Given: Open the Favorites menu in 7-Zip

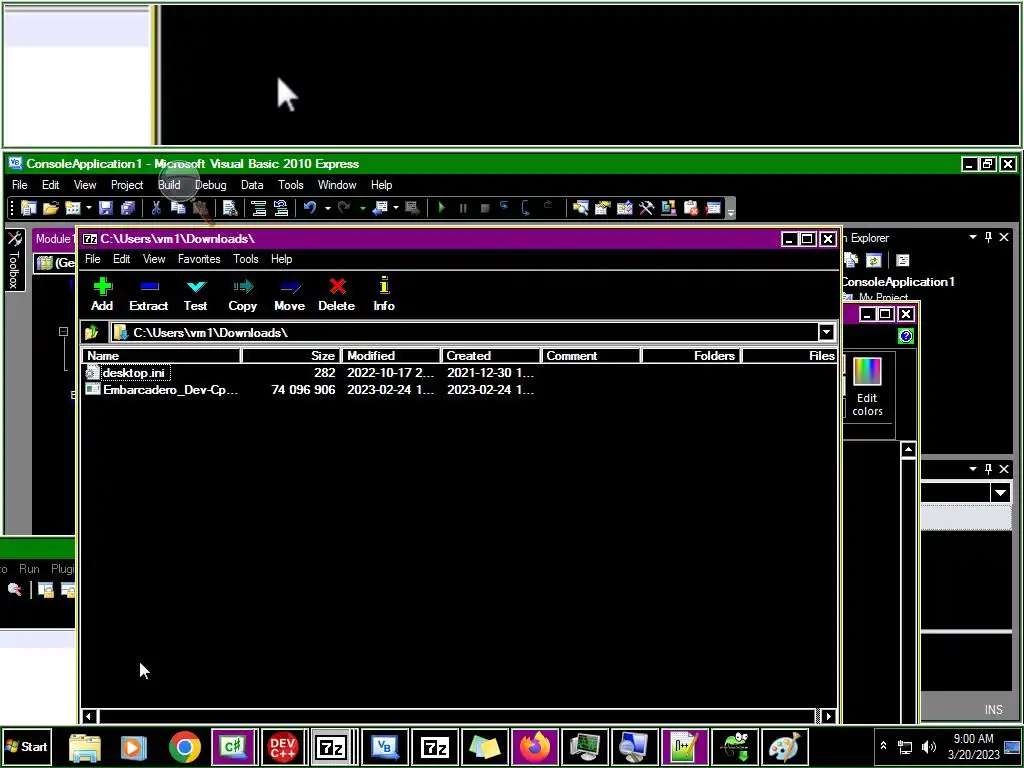Looking at the screenshot, I should (199, 259).
